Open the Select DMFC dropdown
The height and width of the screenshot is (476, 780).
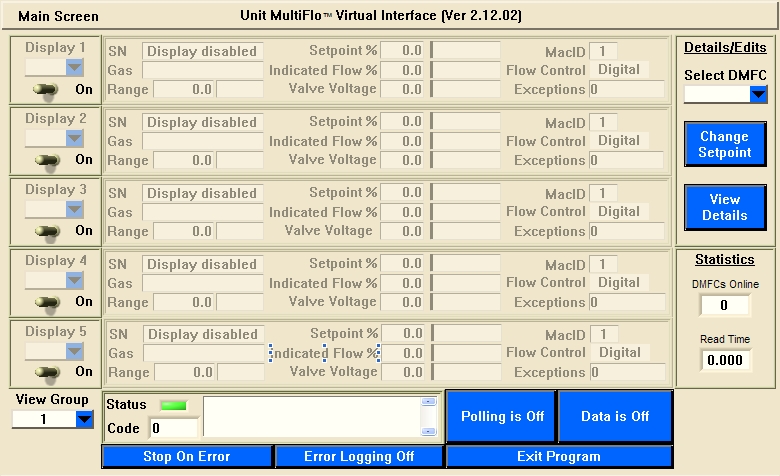coord(758,94)
